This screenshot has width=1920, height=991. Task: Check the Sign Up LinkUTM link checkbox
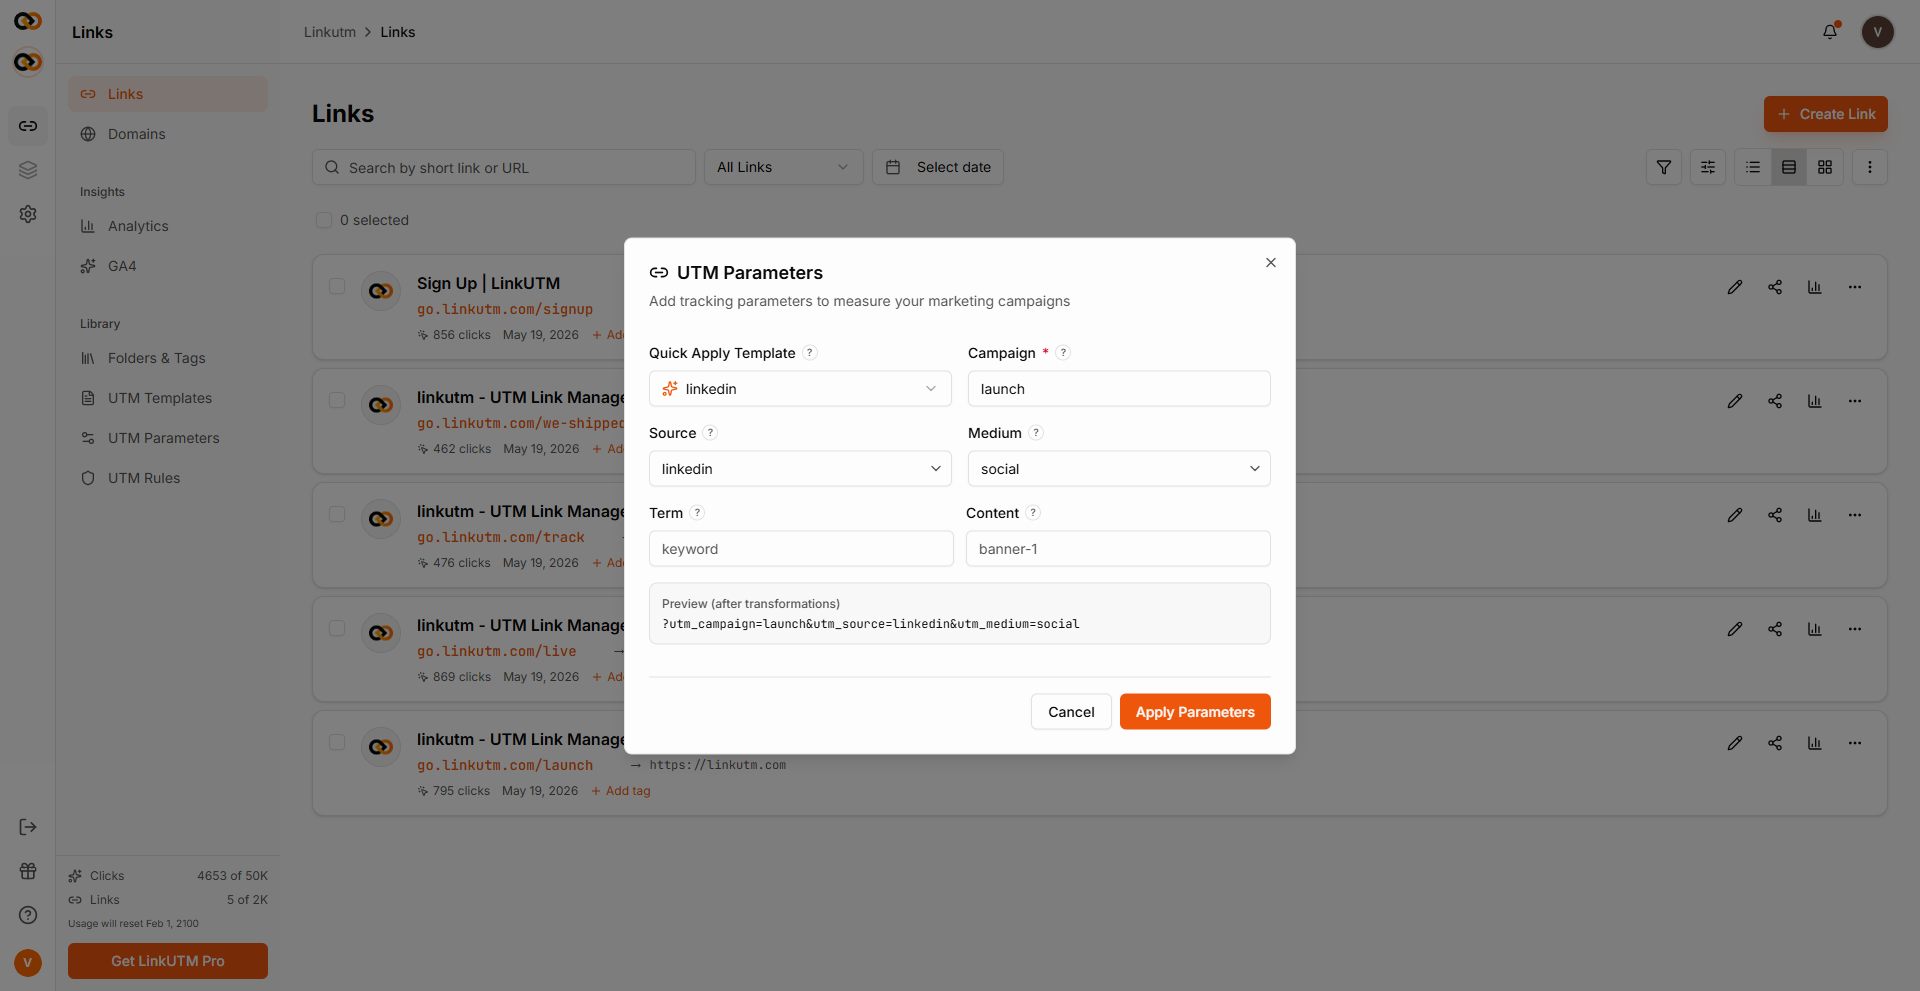click(337, 286)
